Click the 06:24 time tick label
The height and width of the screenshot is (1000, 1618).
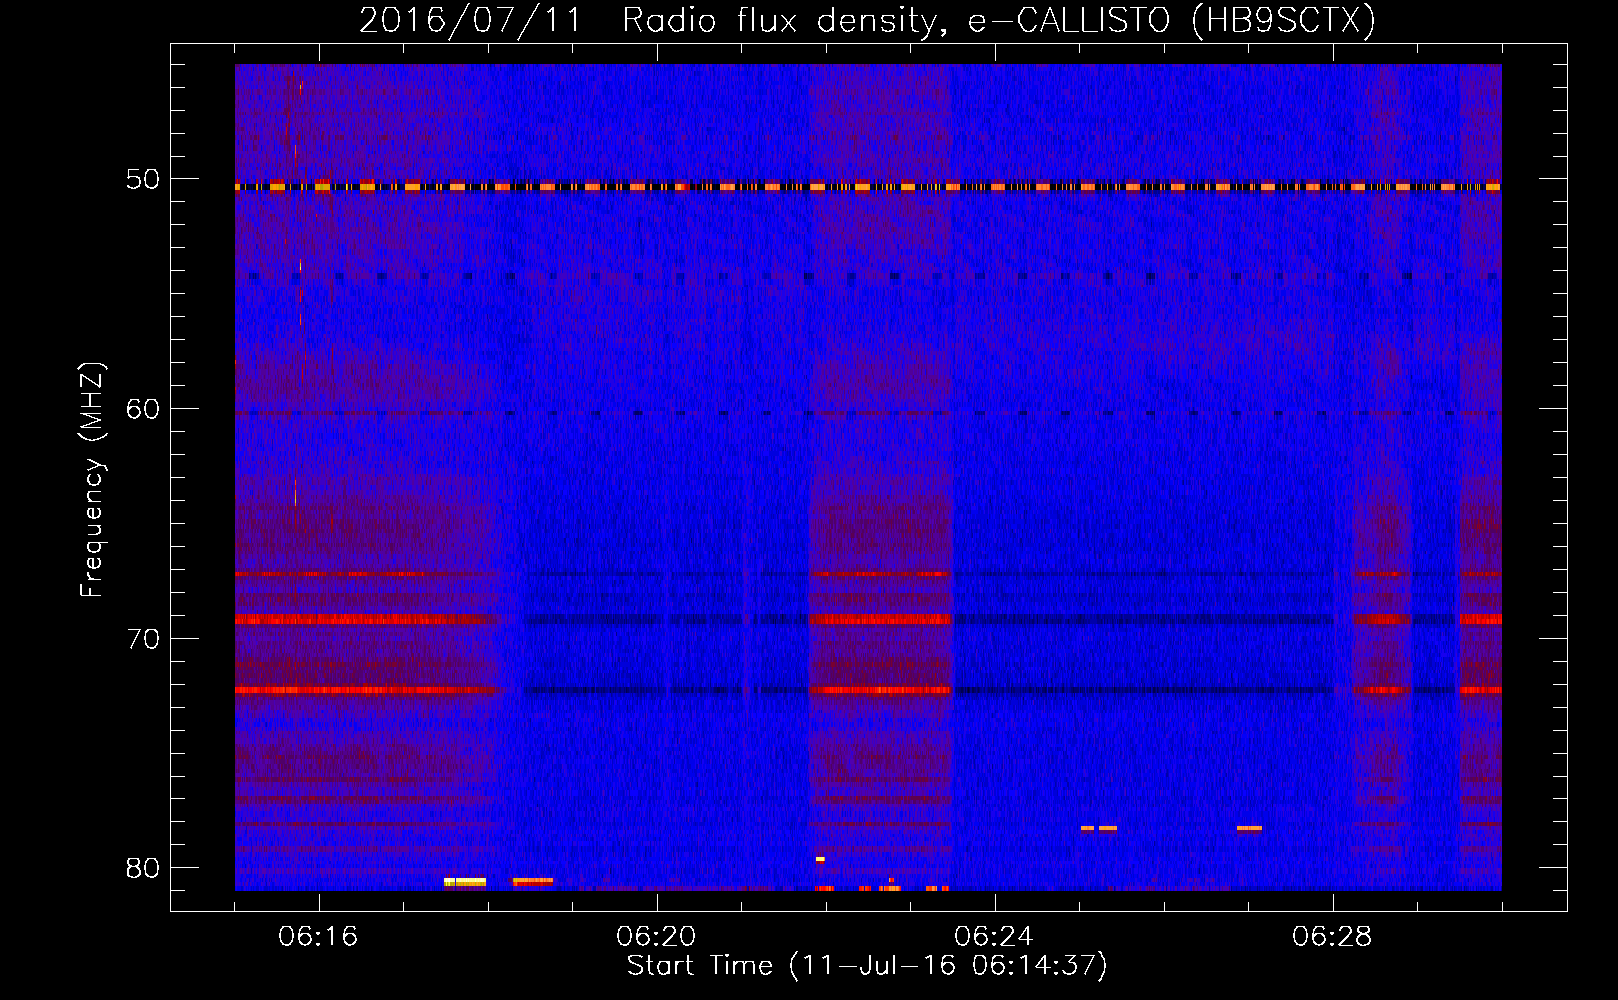pyautogui.click(x=994, y=937)
